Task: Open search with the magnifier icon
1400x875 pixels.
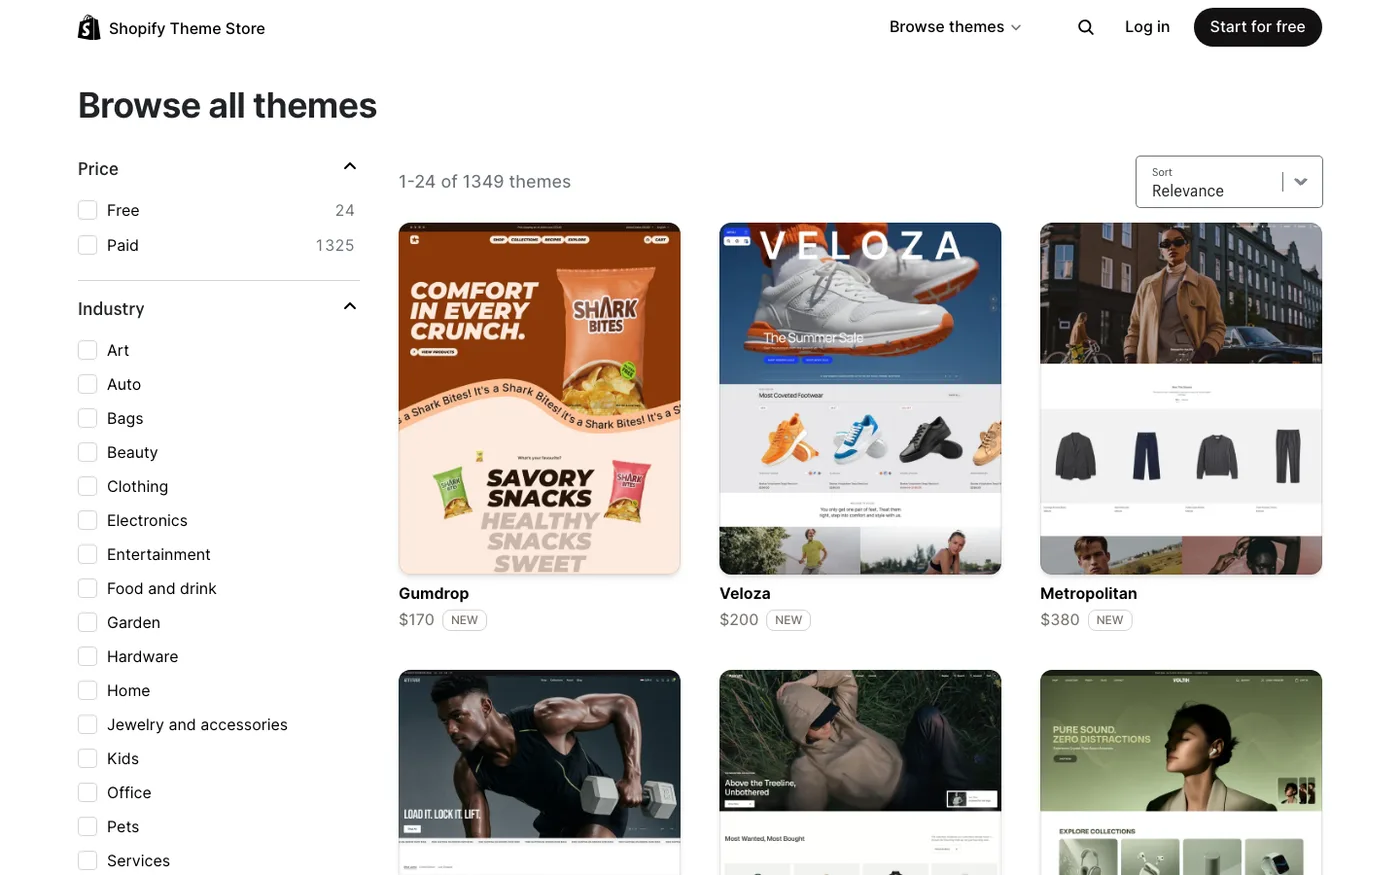Action: [1086, 27]
